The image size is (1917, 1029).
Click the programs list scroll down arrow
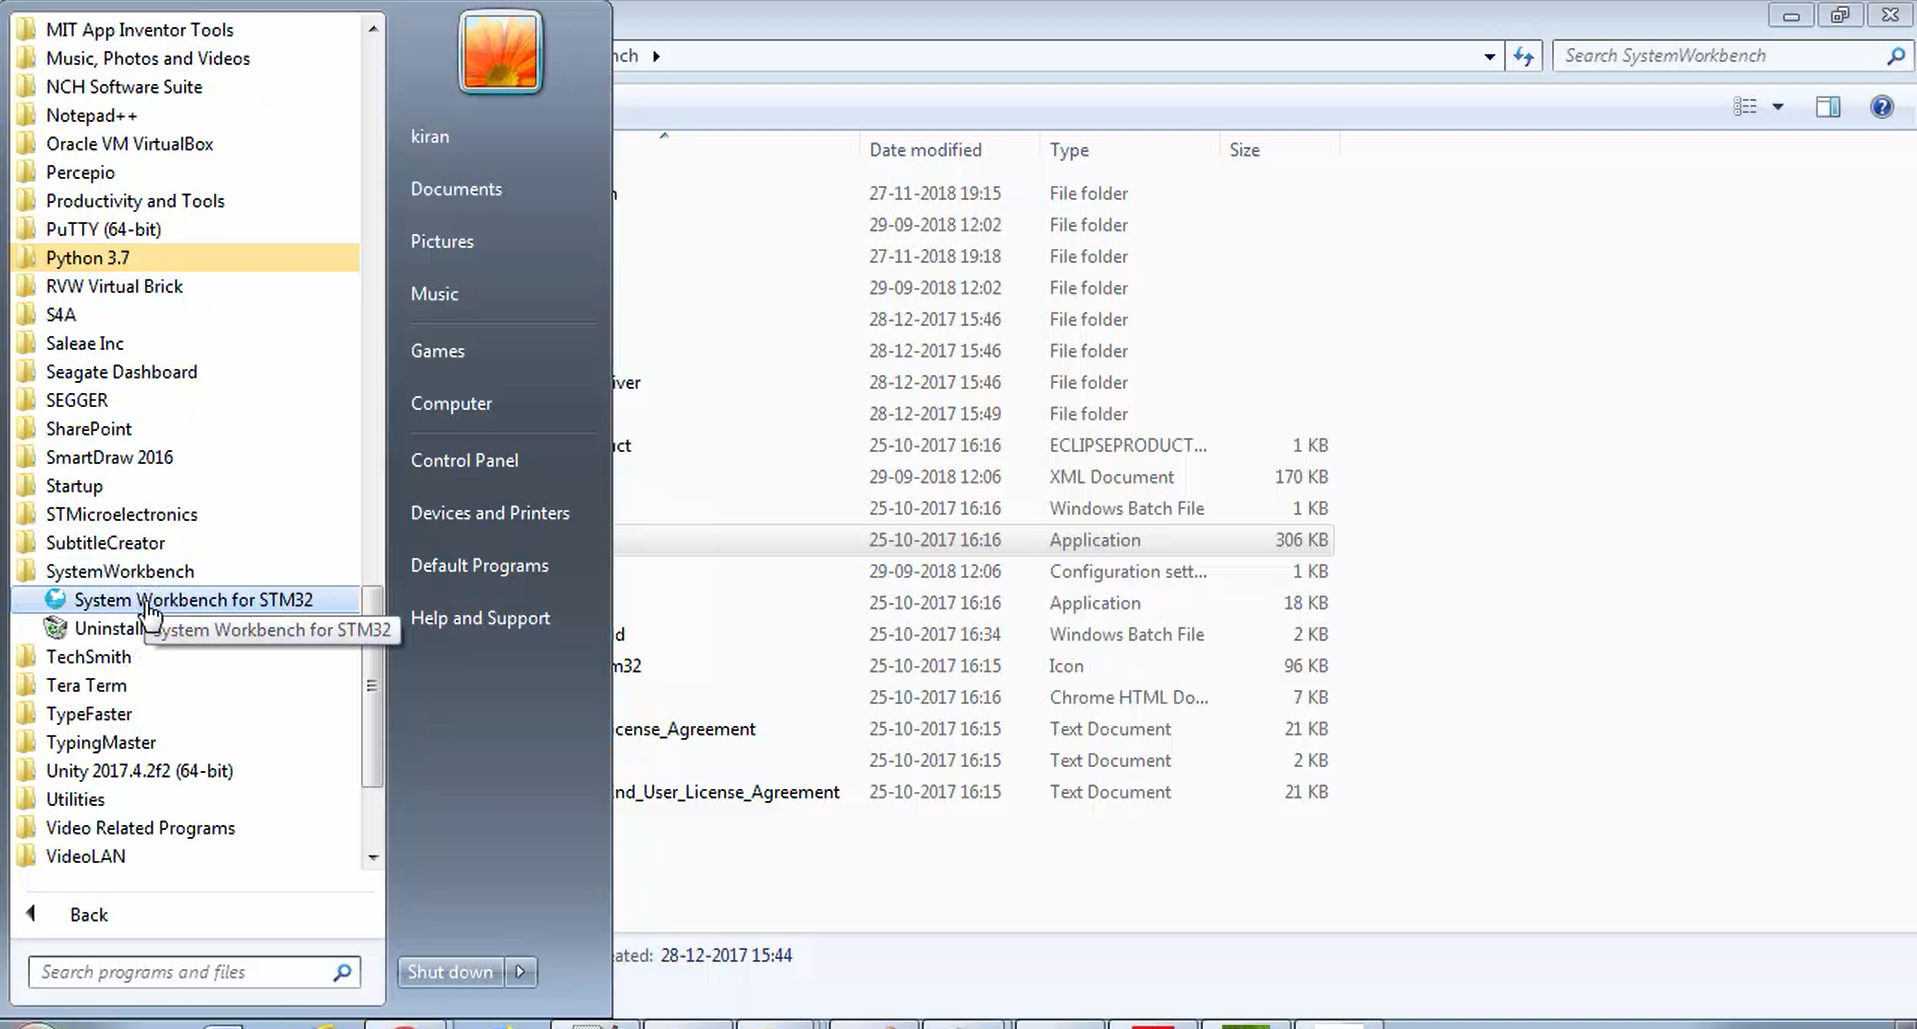[373, 857]
